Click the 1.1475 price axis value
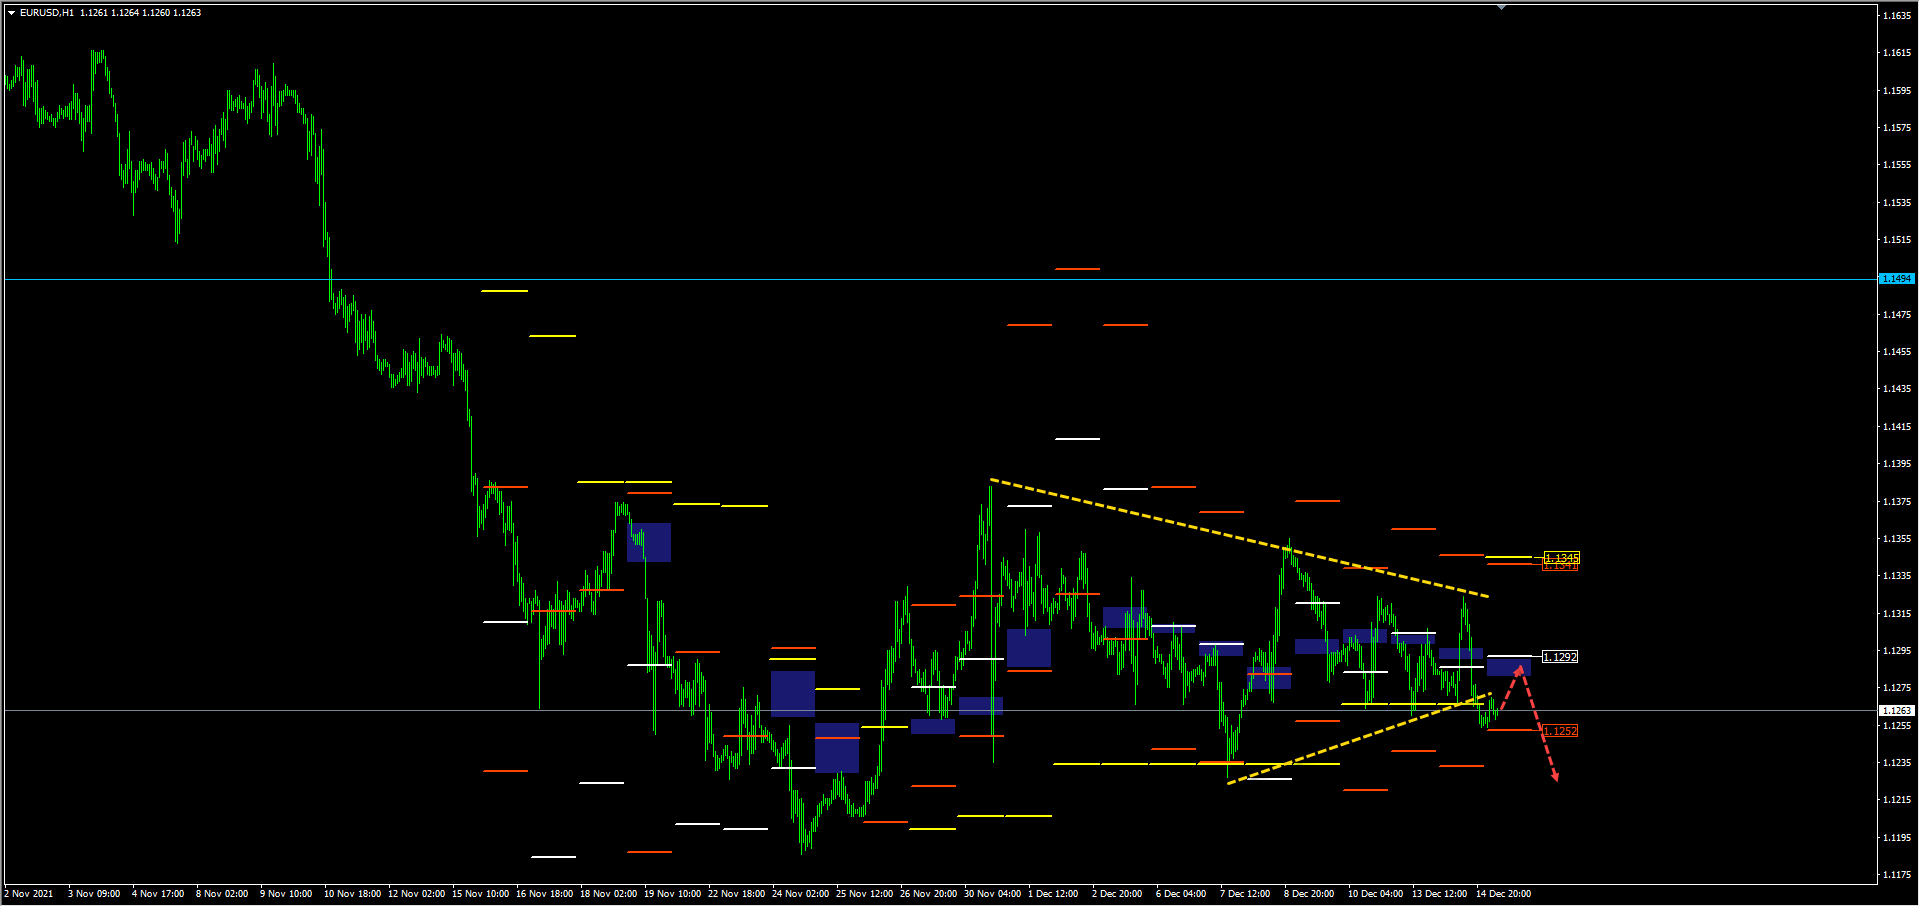1920x907 pixels. (x=1897, y=315)
